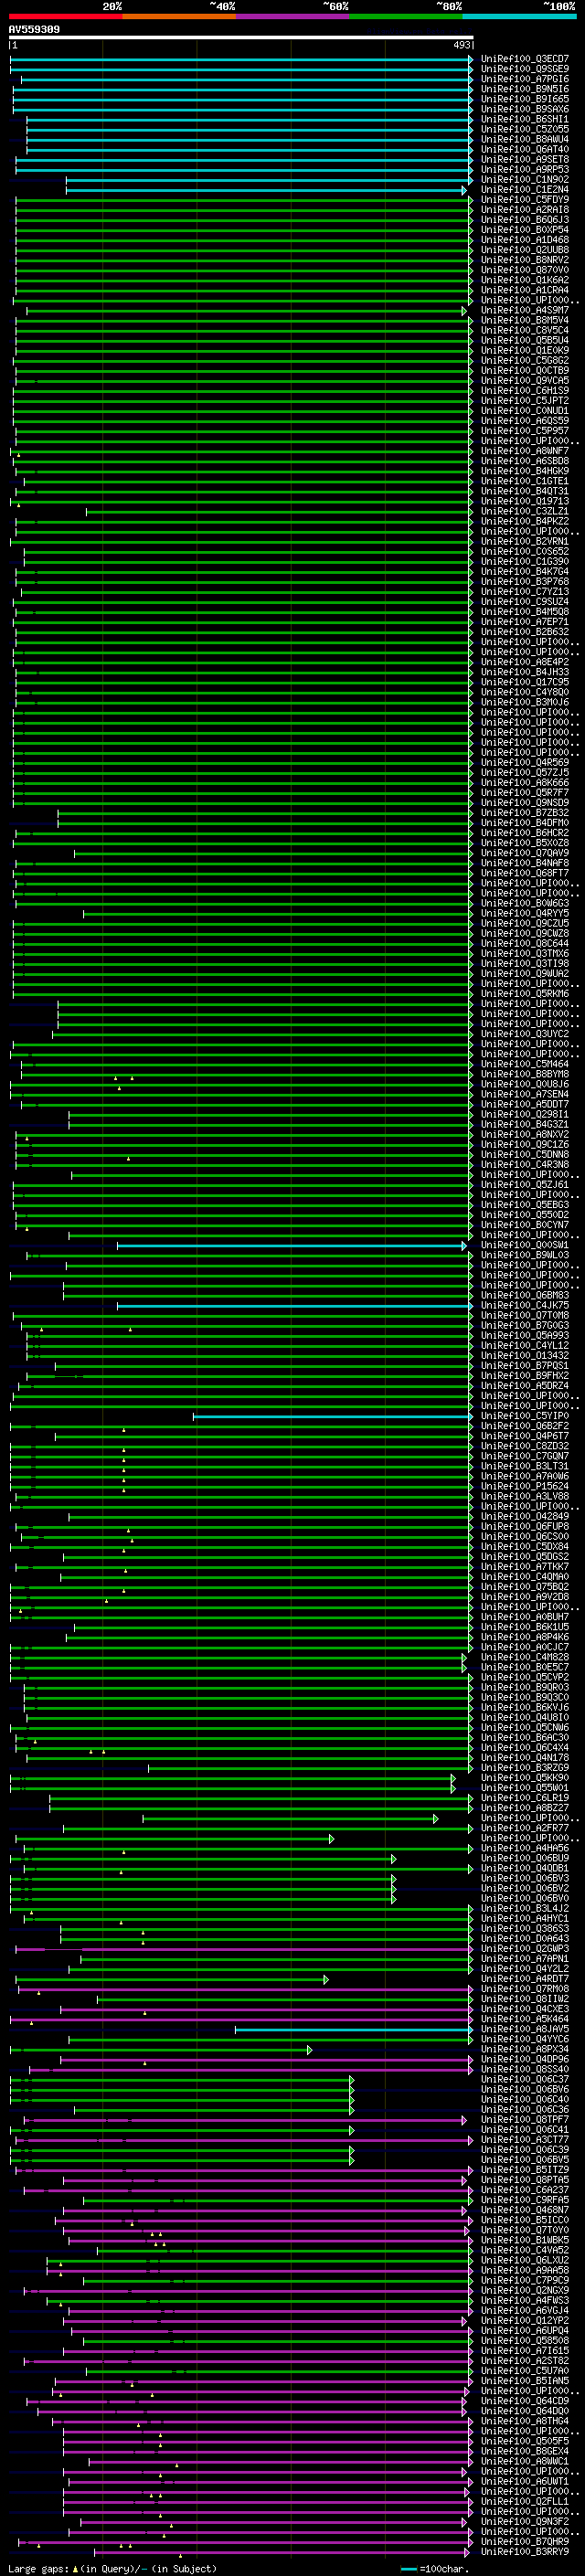The image size is (585, 2576).
Task: Click hit UniRef100_C5DNN8
Action: coord(524,1155)
